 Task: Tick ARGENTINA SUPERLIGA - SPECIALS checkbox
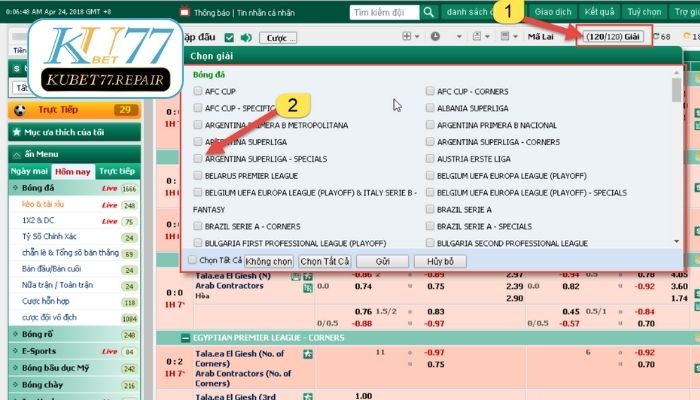tap(198, 158)
